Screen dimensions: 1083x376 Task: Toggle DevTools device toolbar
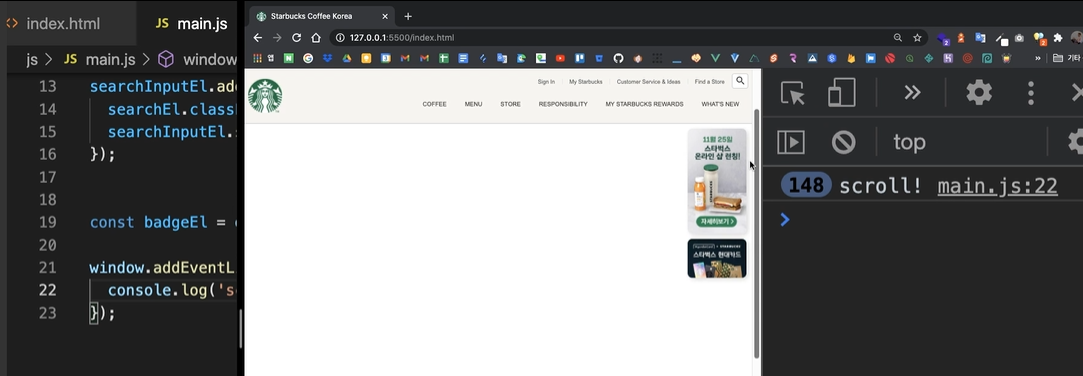click(x=842, y=93)
